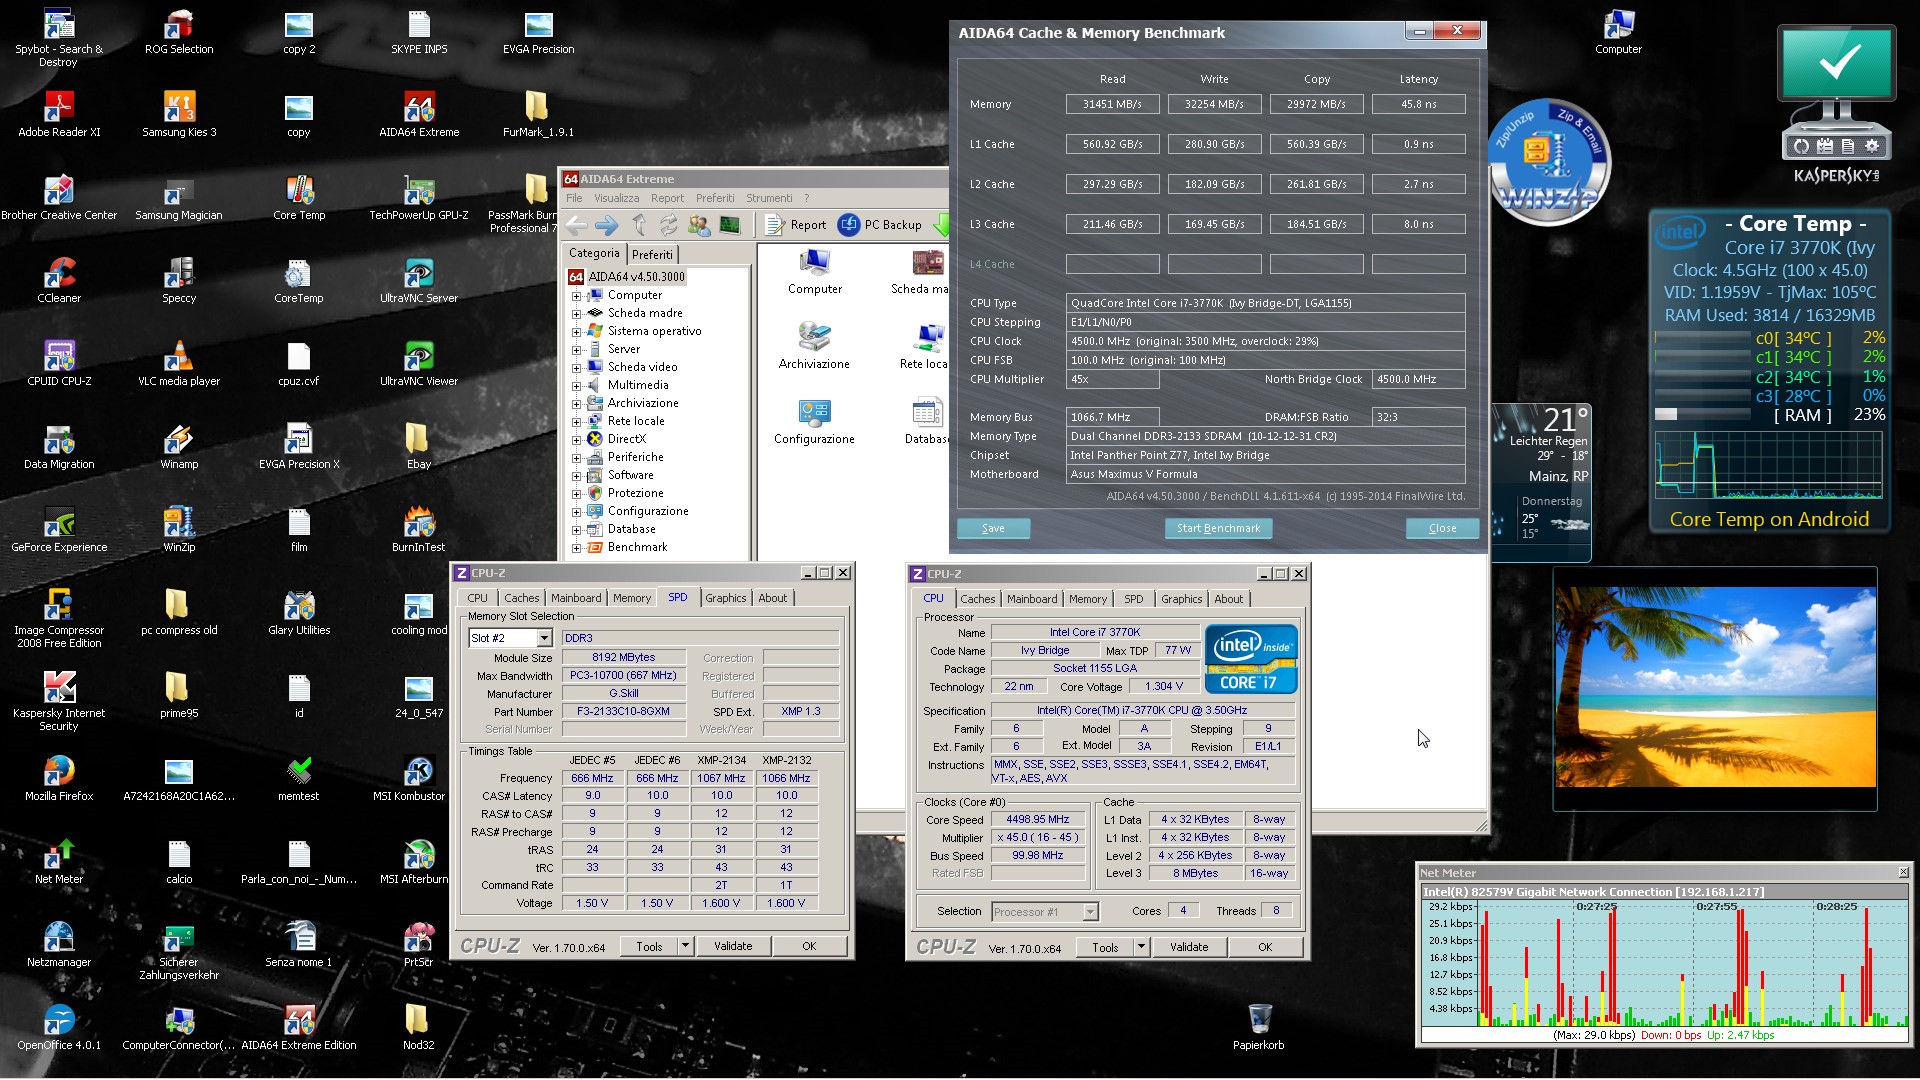This screenshot has height=1080, width=1920.
Task: Open the UltraVNC Viewer desktop icon
Action: (x=419, y=363)
